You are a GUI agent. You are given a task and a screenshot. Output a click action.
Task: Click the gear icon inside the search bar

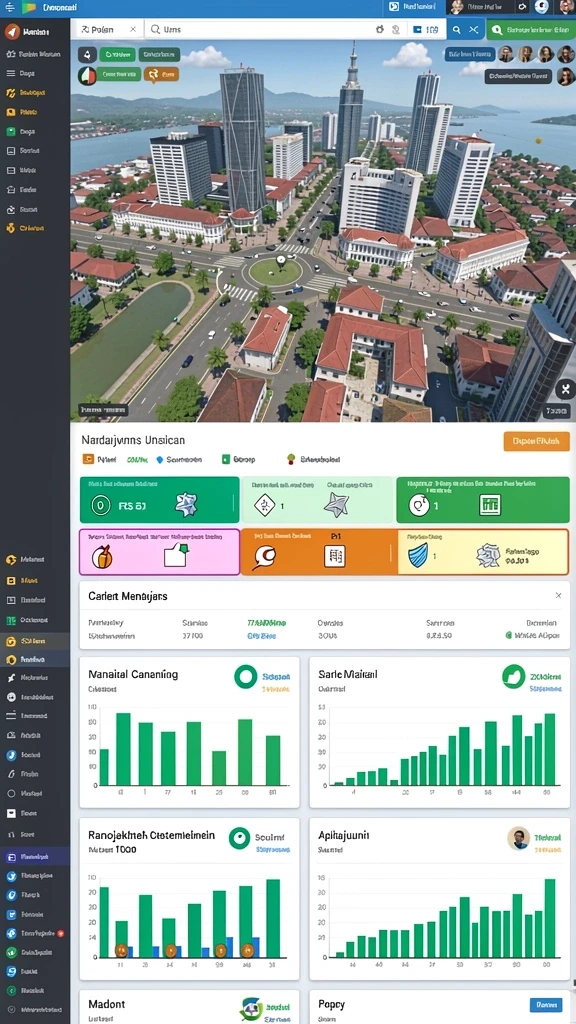(379, 29)
